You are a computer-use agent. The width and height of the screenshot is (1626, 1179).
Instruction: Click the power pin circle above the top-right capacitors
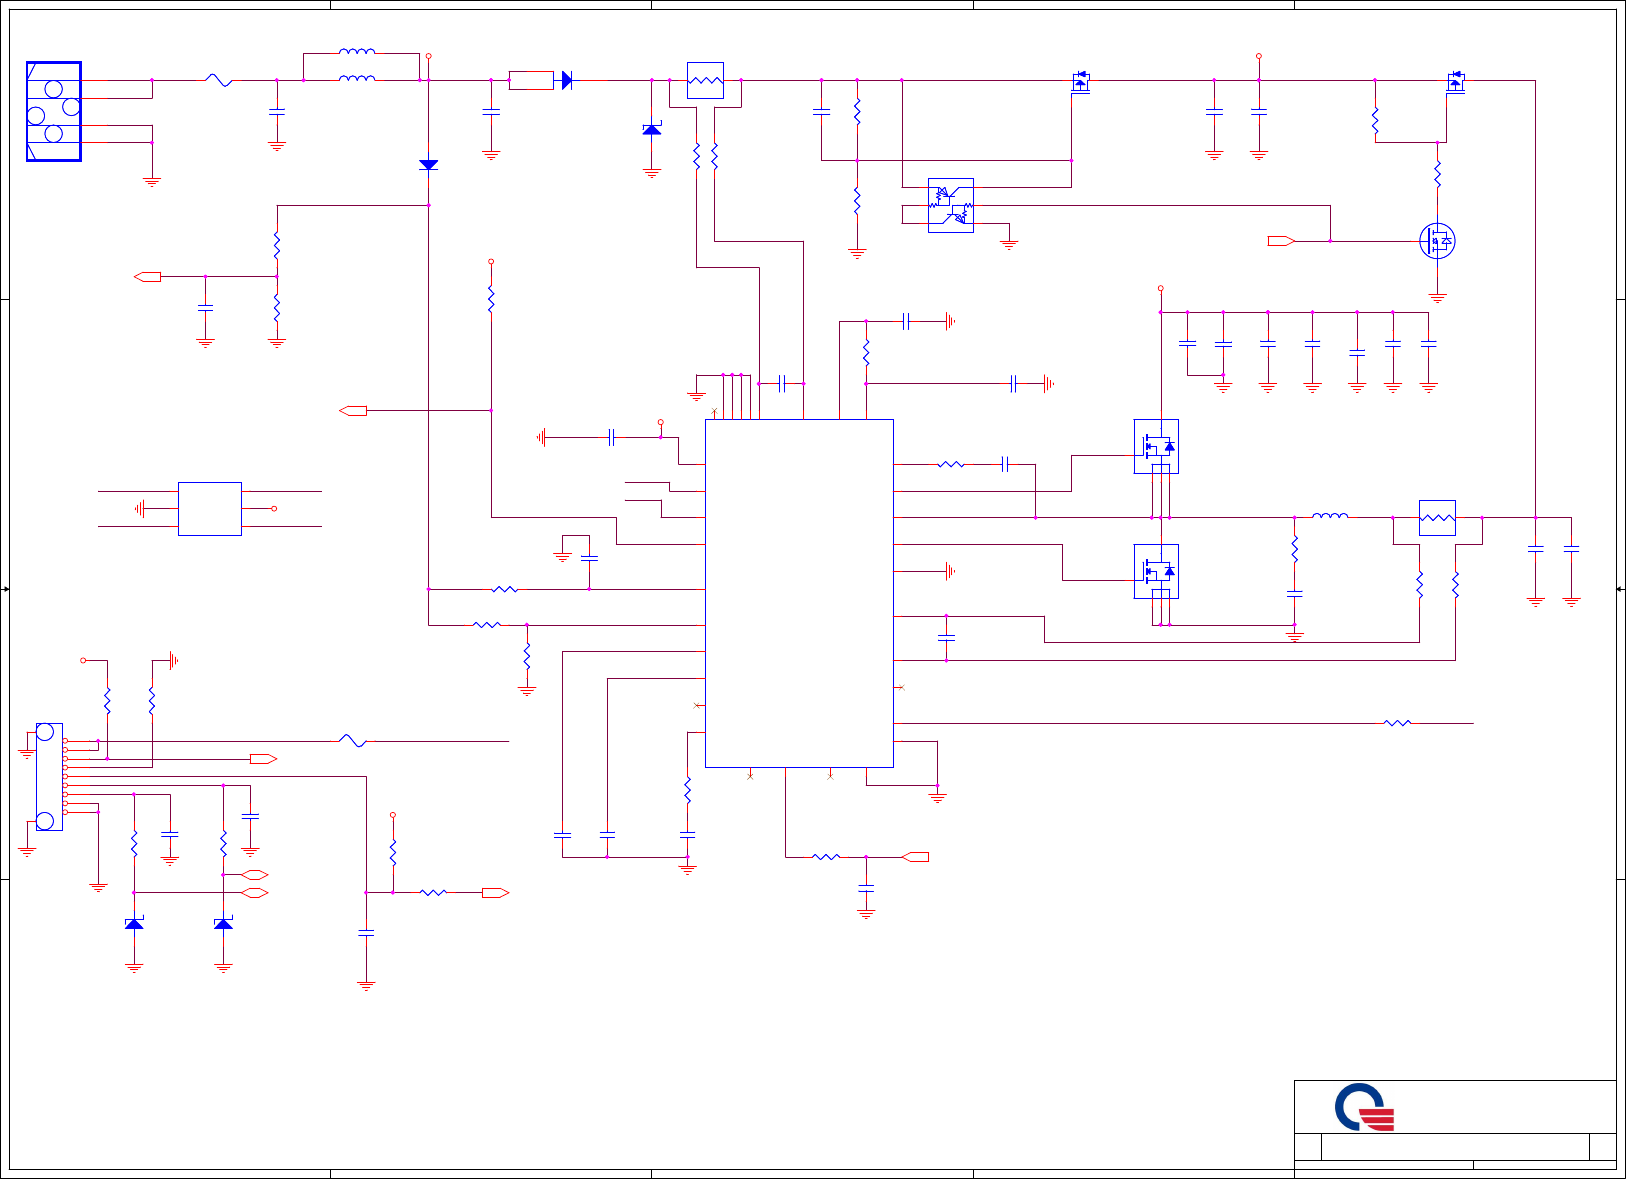pyautogui.click(x=1258, y=56)
